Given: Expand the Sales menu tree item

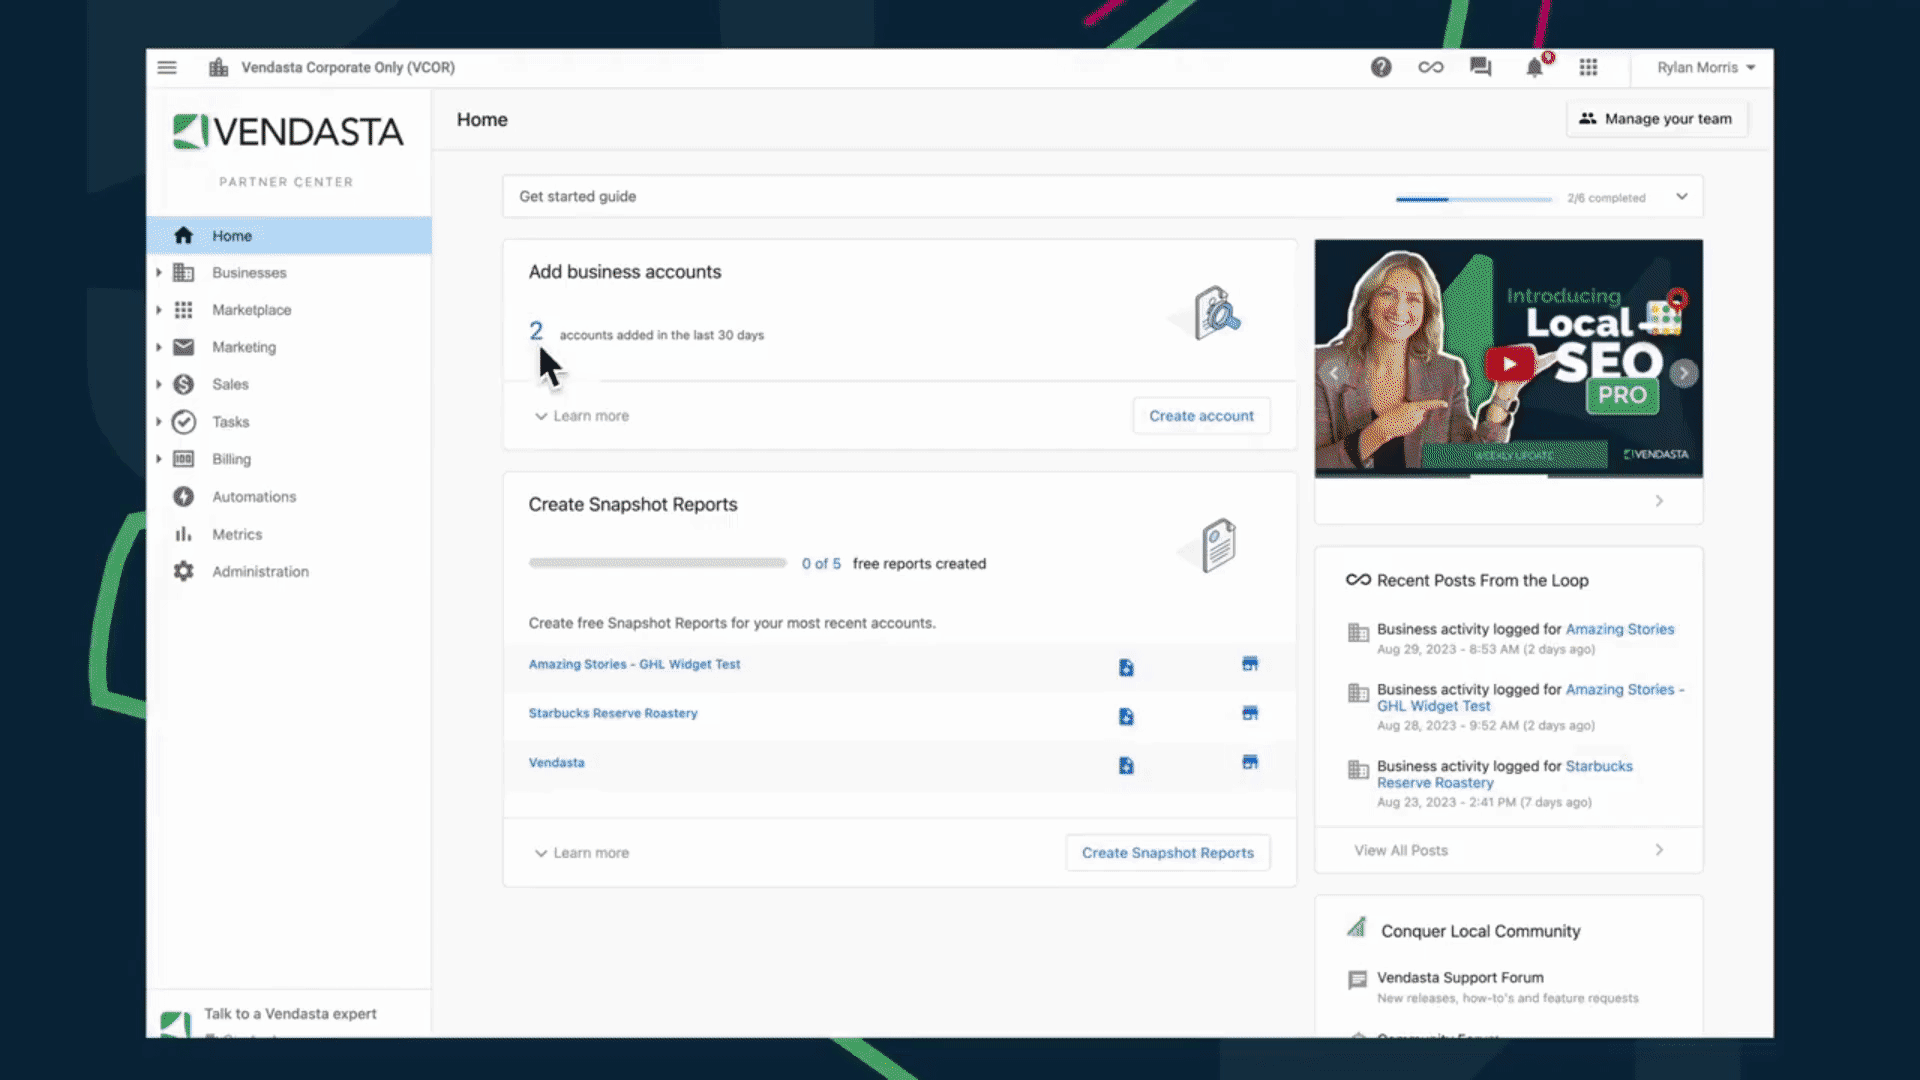Looking at the screenshot, I should tap(157, 384).
